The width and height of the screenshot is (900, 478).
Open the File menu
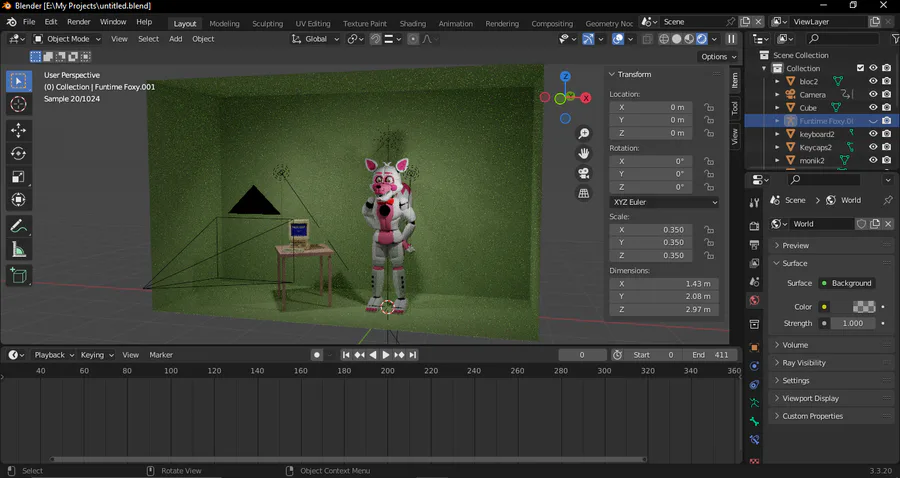[29, 22]
